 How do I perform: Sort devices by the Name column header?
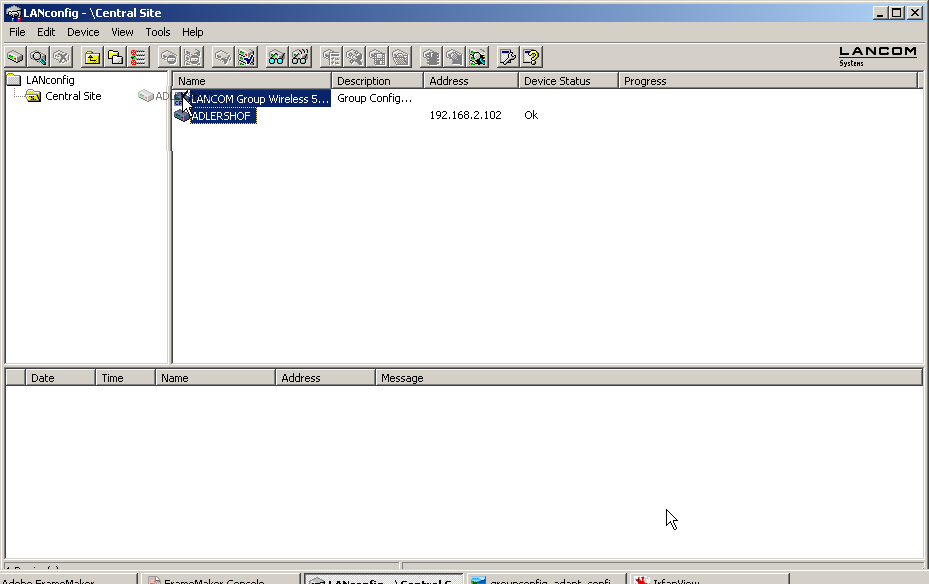[x=252, y=81]
